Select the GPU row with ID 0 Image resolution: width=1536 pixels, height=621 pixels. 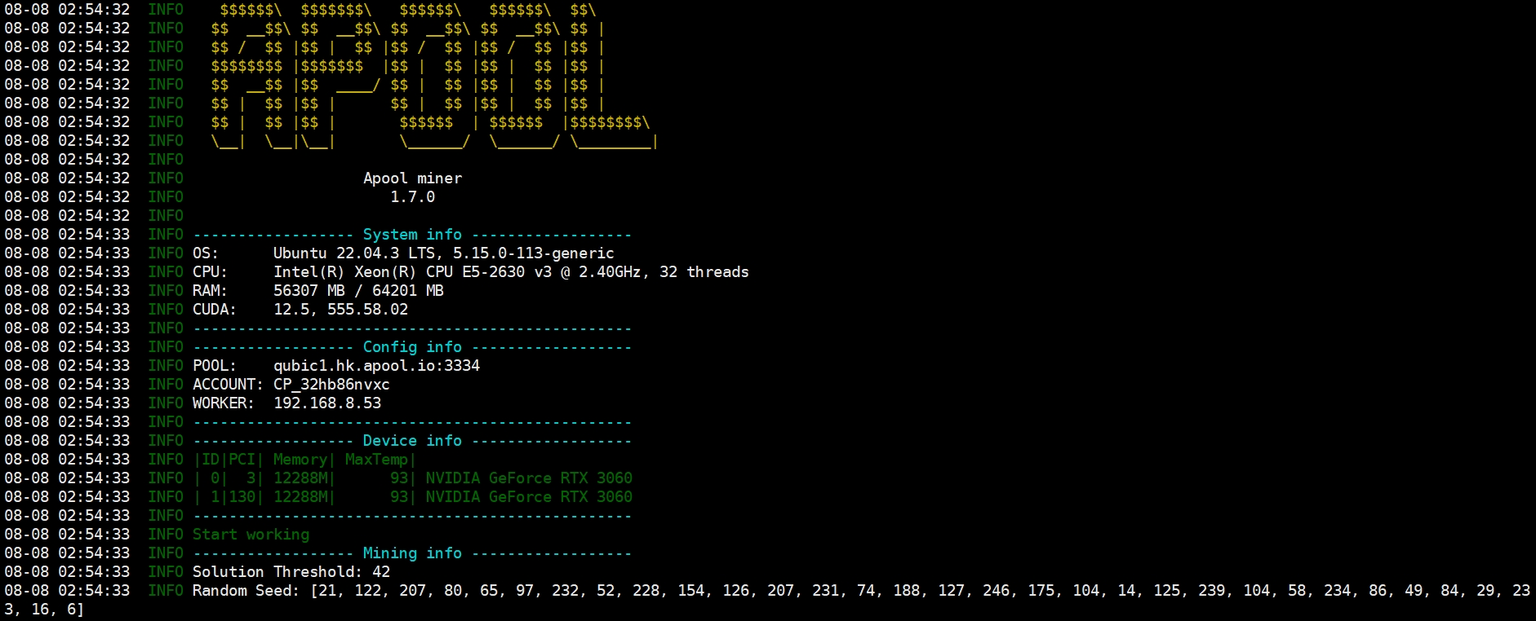point(412,479)
